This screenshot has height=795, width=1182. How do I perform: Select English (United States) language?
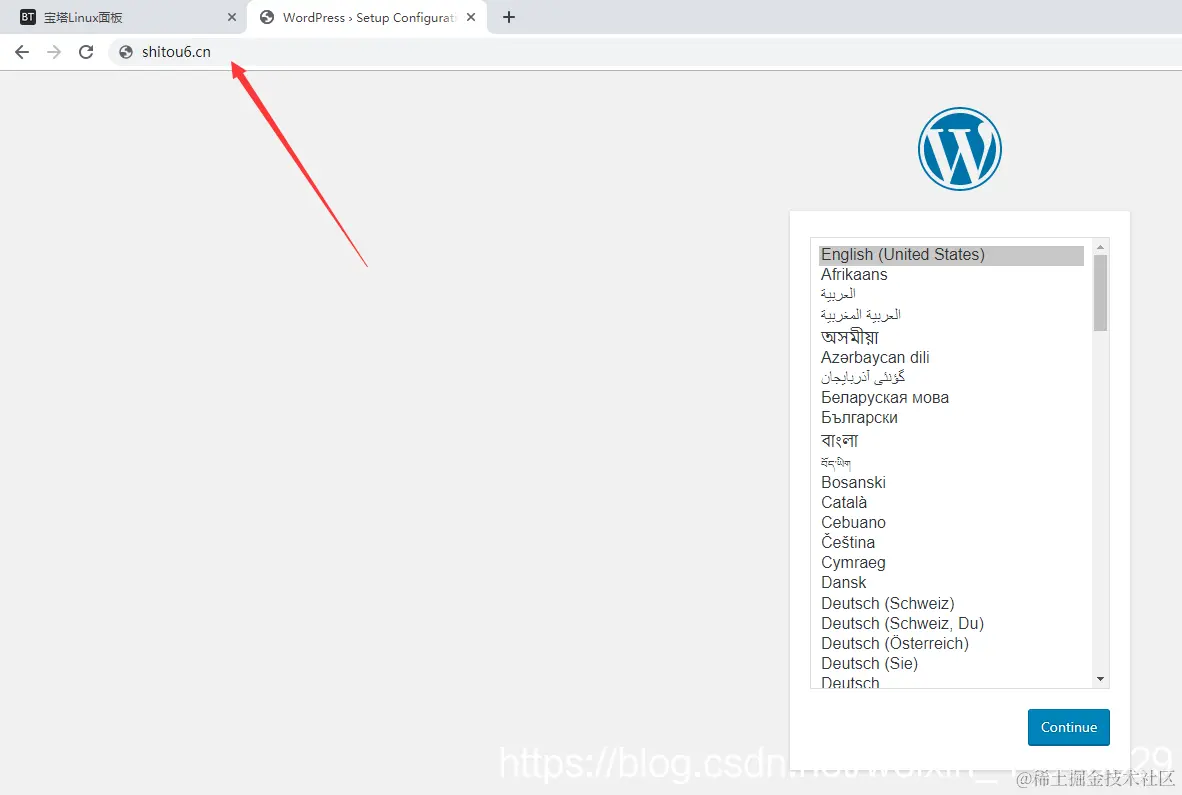[951, 255]
